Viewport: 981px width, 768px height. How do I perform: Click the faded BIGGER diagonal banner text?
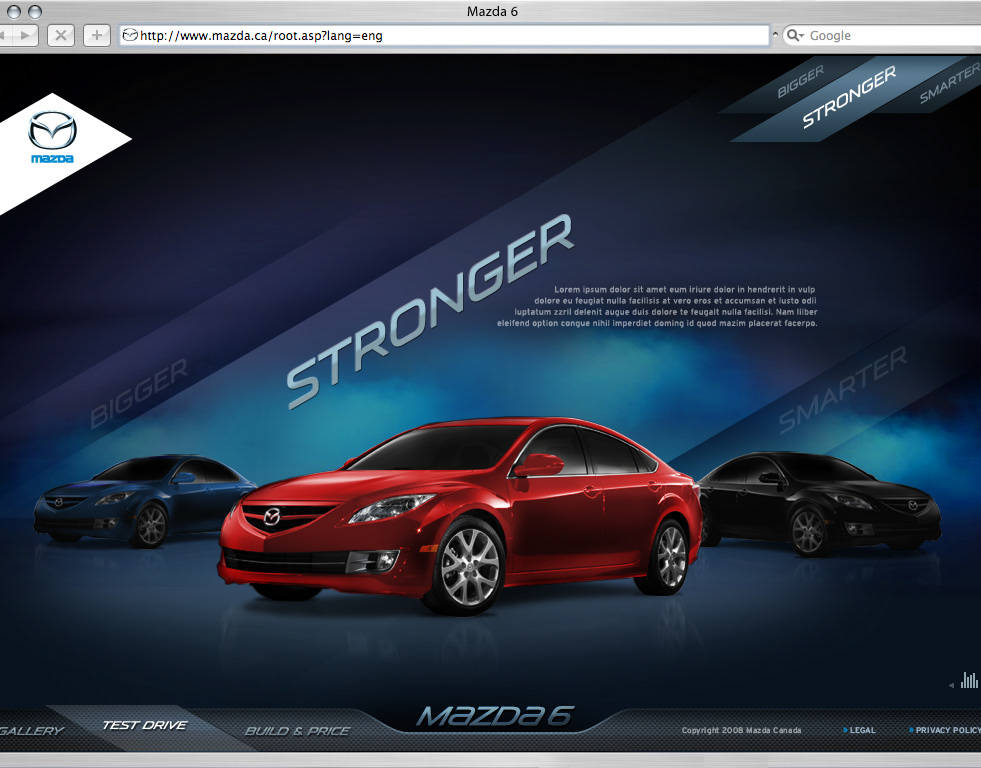139,393
